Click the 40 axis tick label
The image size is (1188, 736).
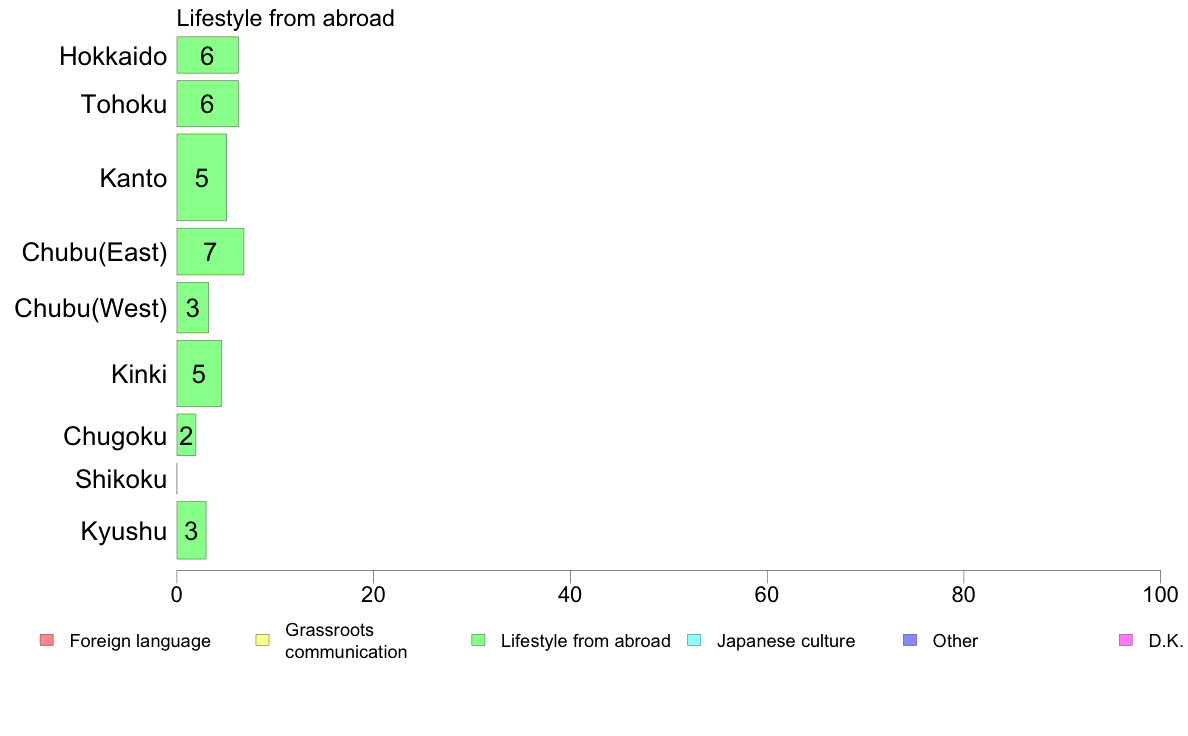570,595
